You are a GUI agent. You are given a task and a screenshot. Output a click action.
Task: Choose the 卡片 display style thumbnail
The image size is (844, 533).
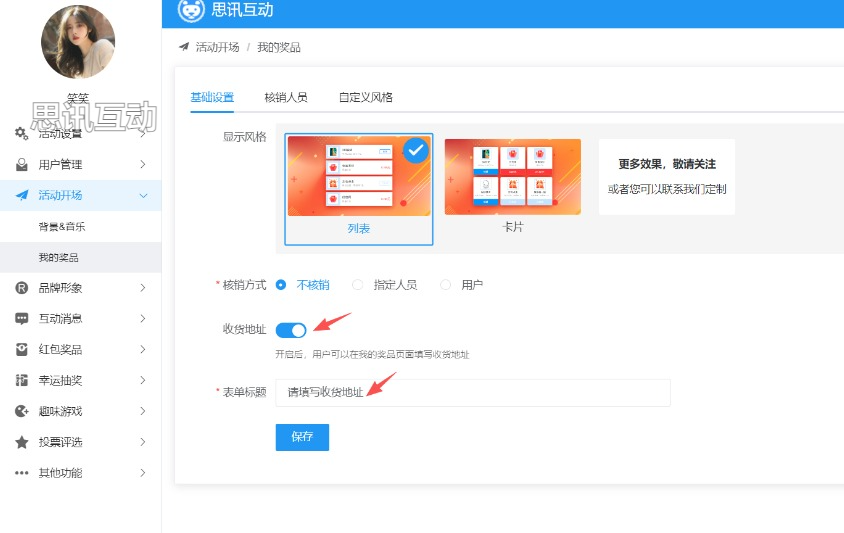point(512,177)
